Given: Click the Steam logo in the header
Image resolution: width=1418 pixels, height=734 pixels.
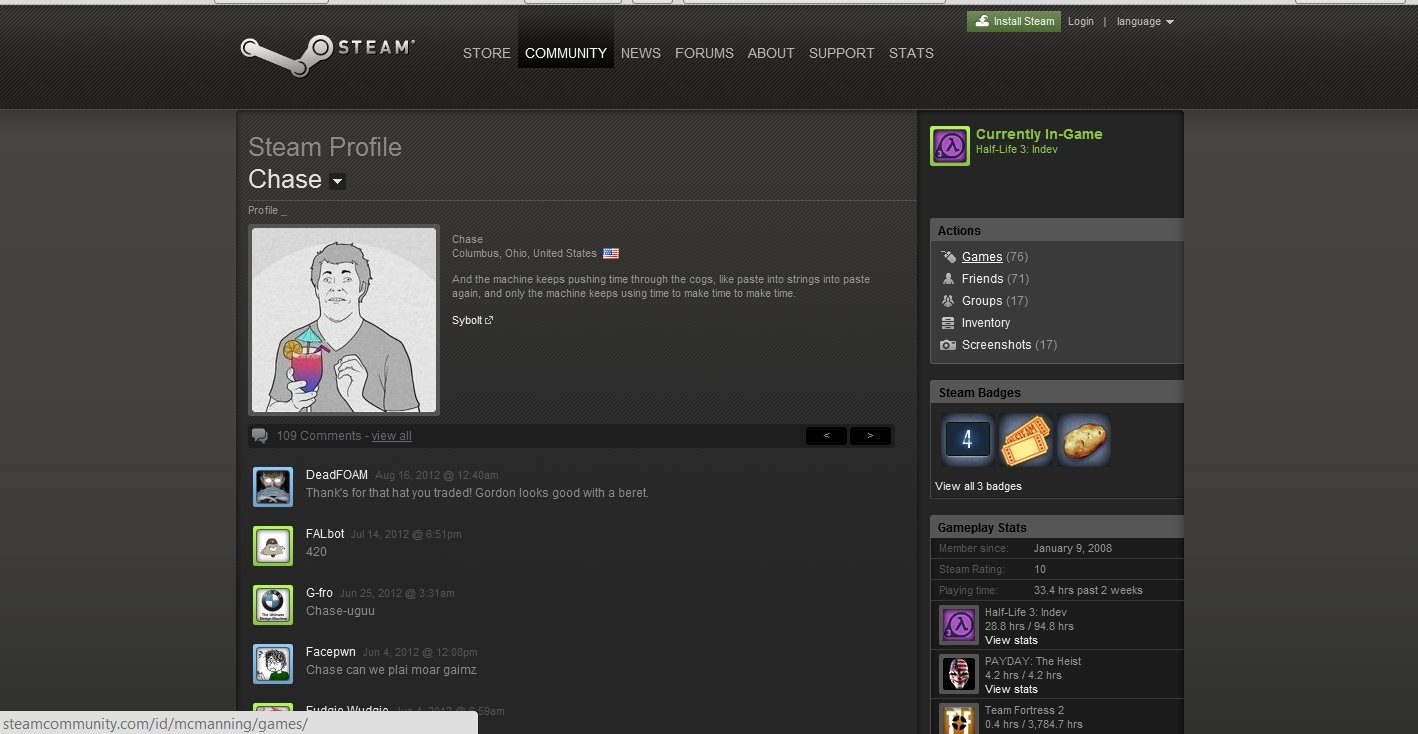Looking at the screenshot, I should pyautogui.click(x=327, y=55).
